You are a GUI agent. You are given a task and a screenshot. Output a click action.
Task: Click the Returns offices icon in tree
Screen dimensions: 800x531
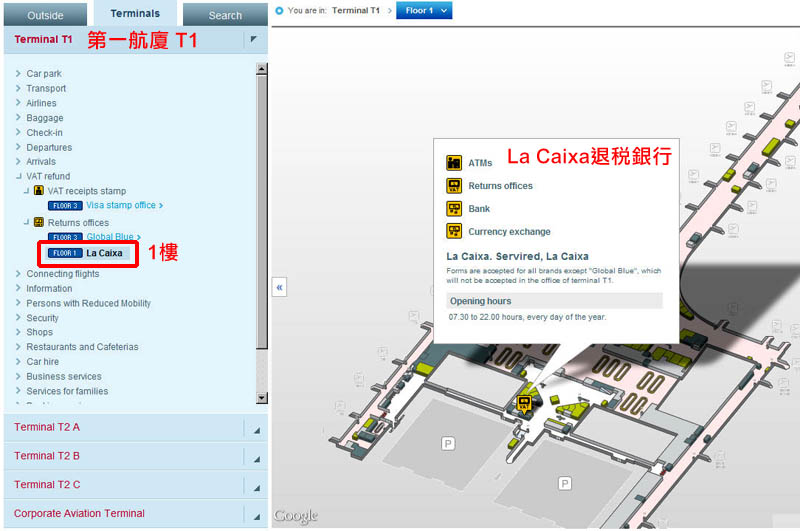click(x=39, y=222)
